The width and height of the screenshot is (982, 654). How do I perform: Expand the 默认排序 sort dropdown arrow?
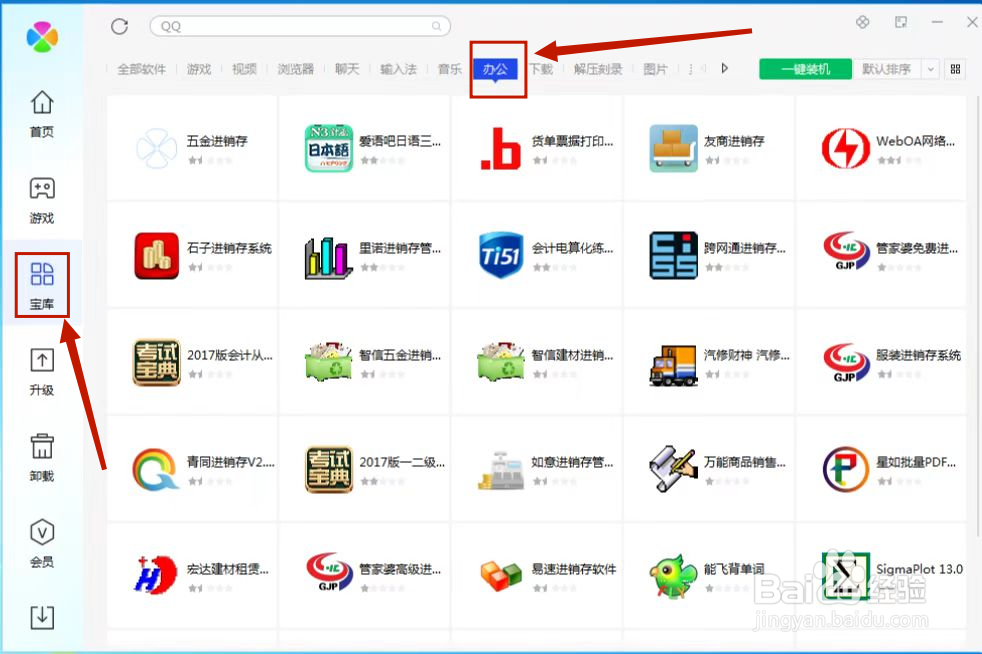coord(931,69)
